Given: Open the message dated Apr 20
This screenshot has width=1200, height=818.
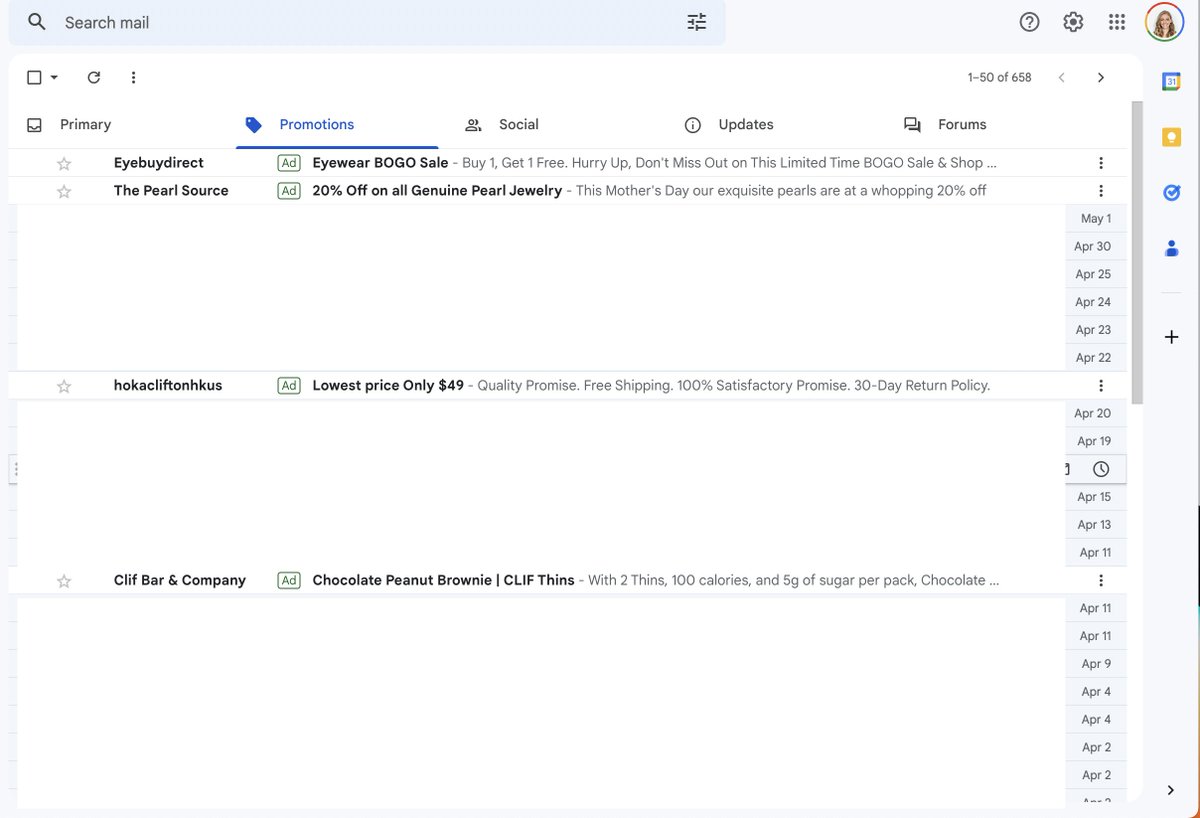Looking at the screenshot, I should pyautogui.click(x=1093, y=414).
